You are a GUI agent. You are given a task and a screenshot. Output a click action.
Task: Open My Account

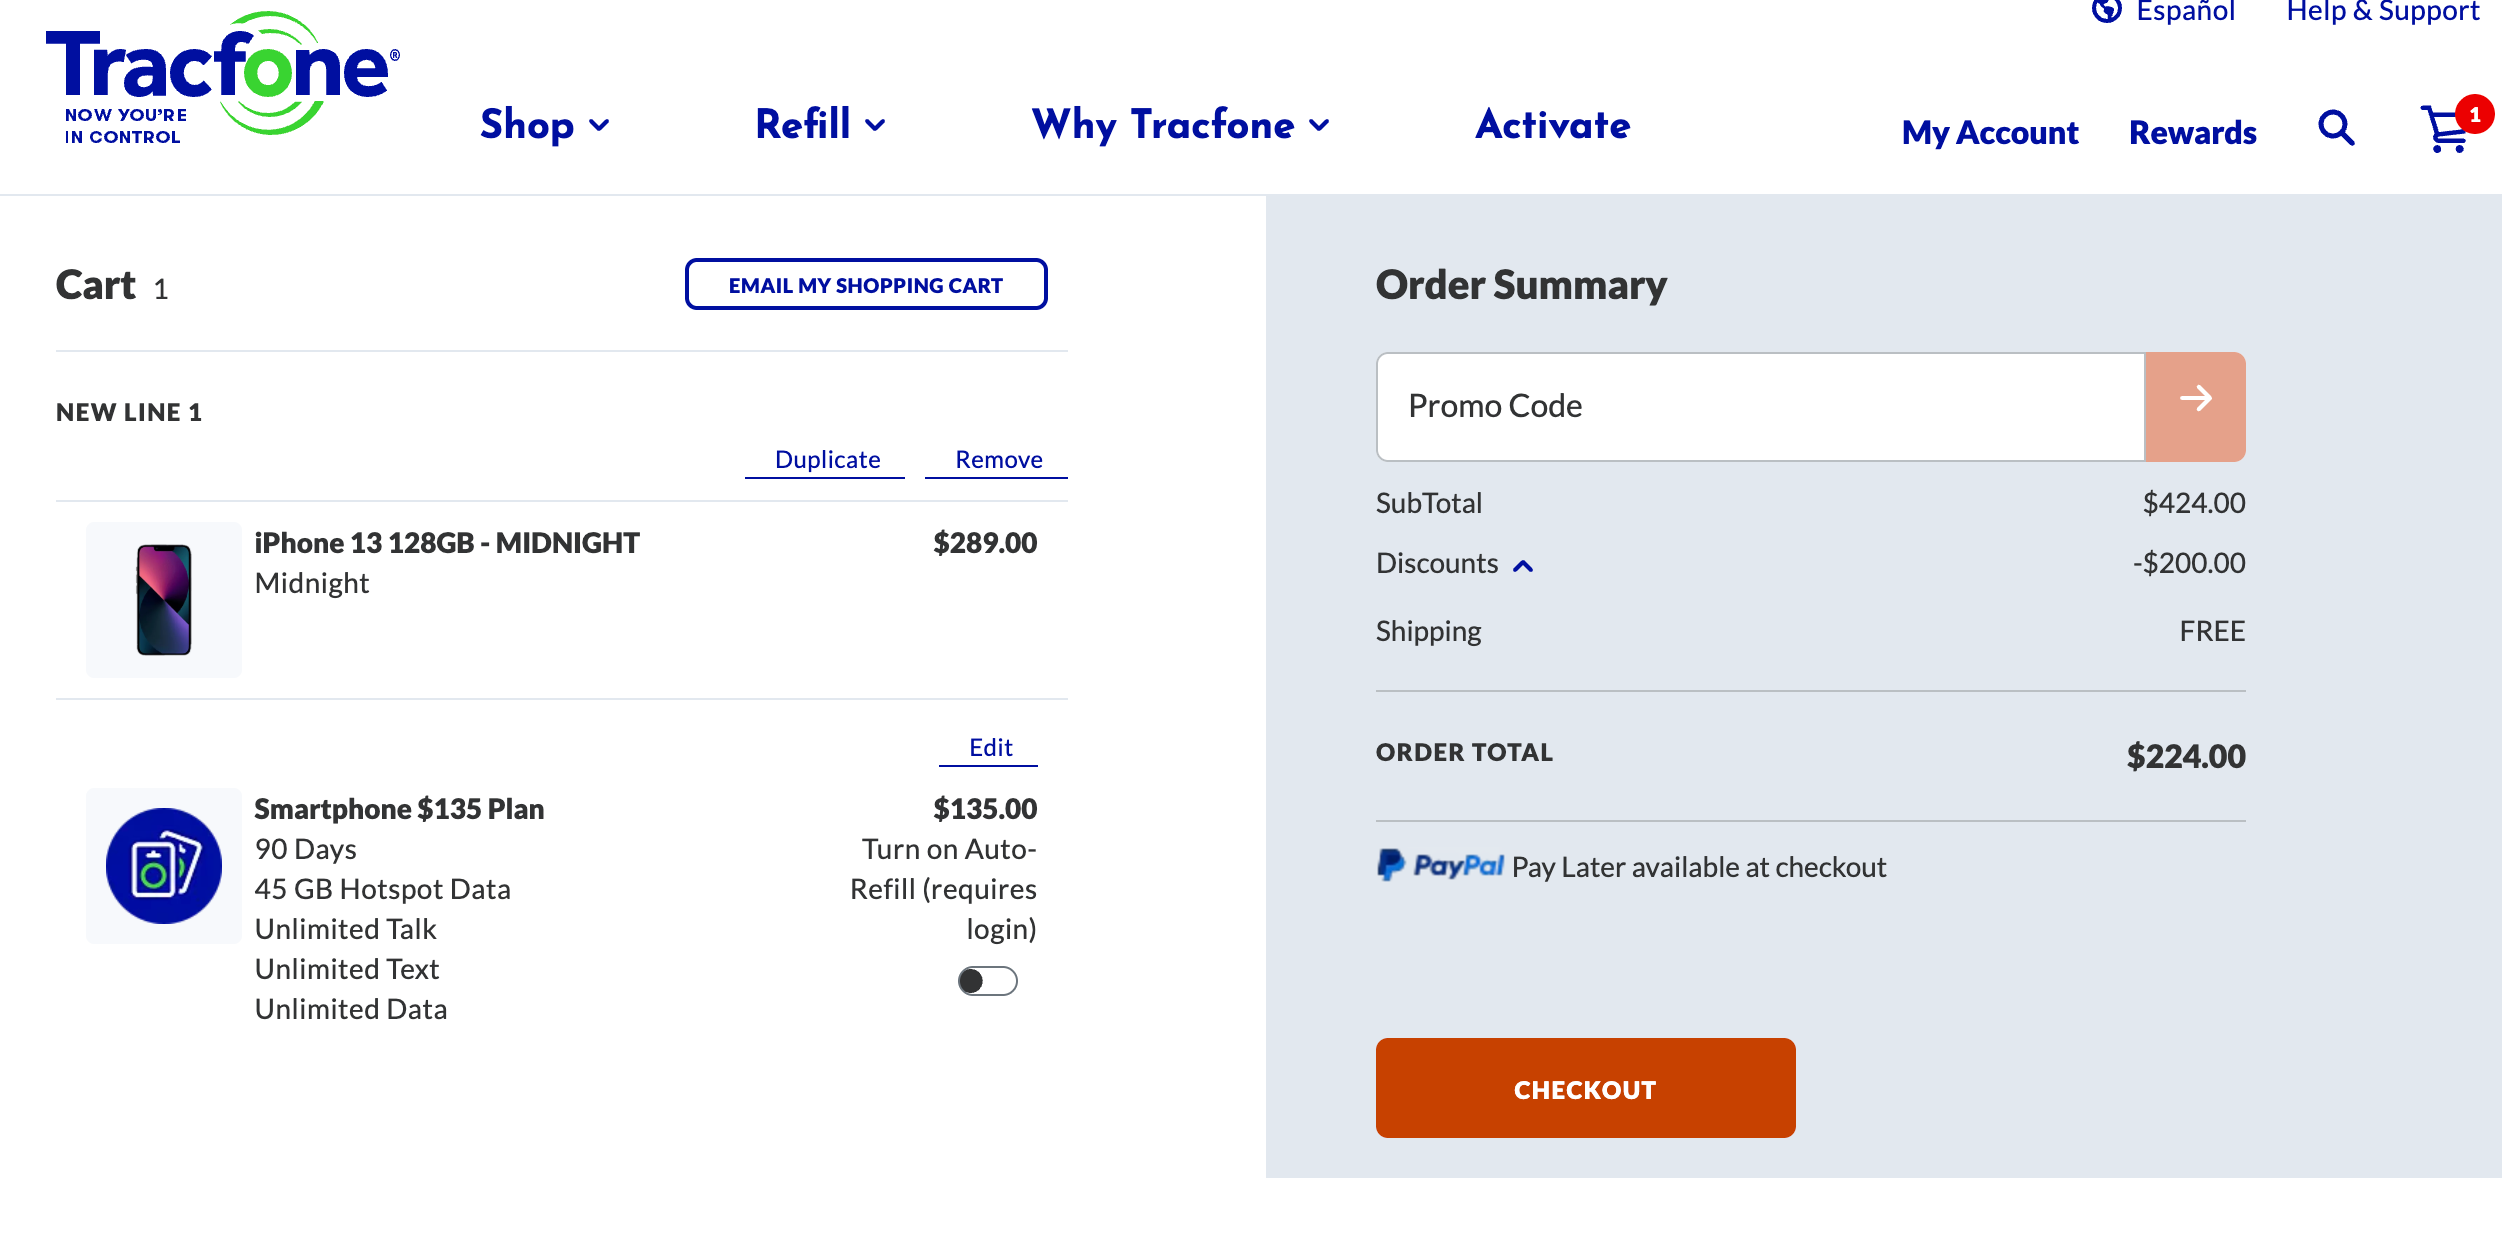[1989, 132]
